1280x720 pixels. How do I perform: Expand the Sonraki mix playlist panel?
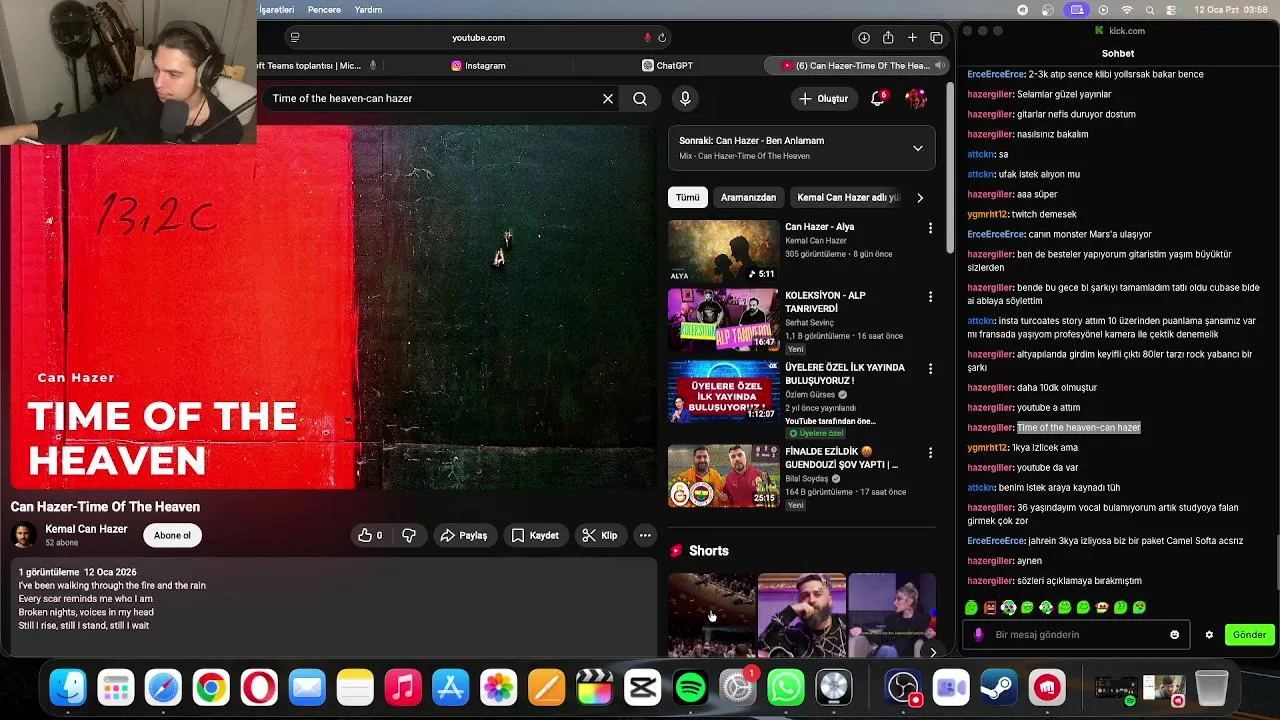917,148
